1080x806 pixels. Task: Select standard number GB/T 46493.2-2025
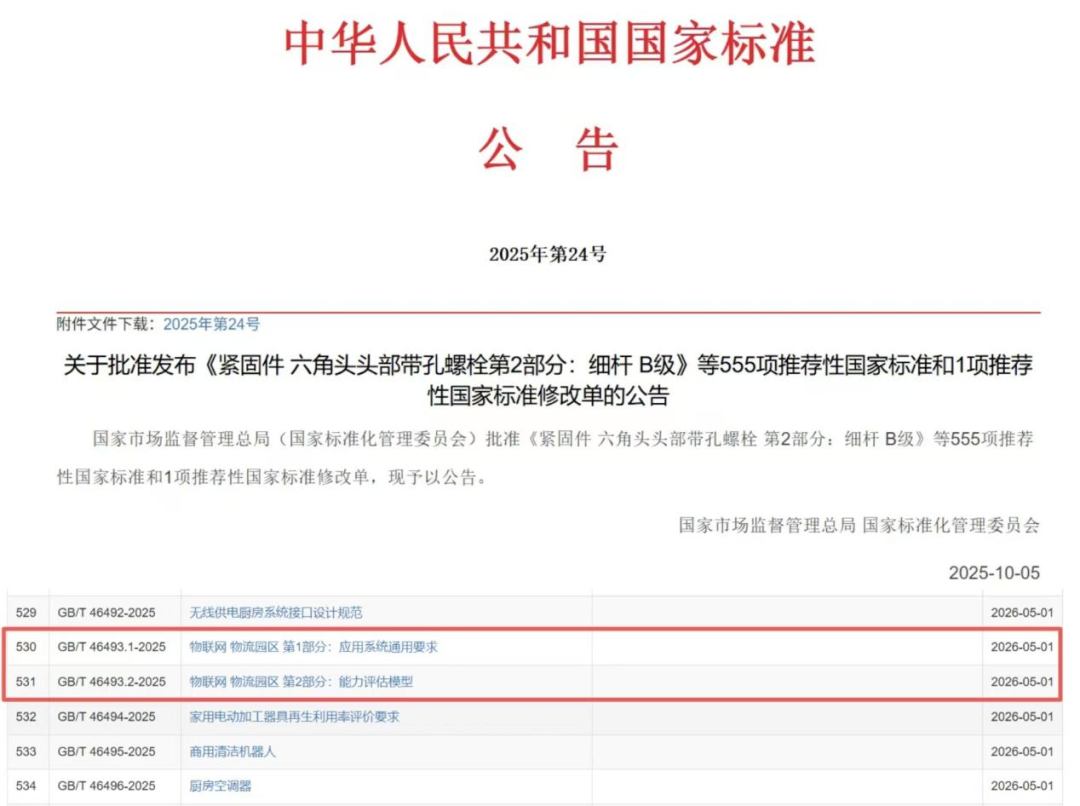tap(112, 682)
